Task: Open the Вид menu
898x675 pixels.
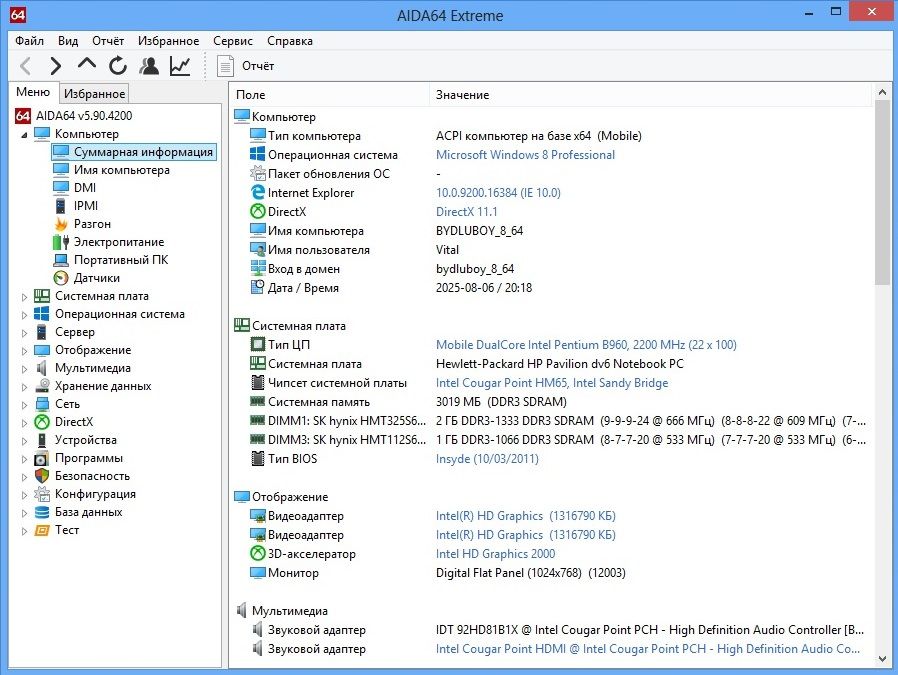Action: [x=68, y=41]
